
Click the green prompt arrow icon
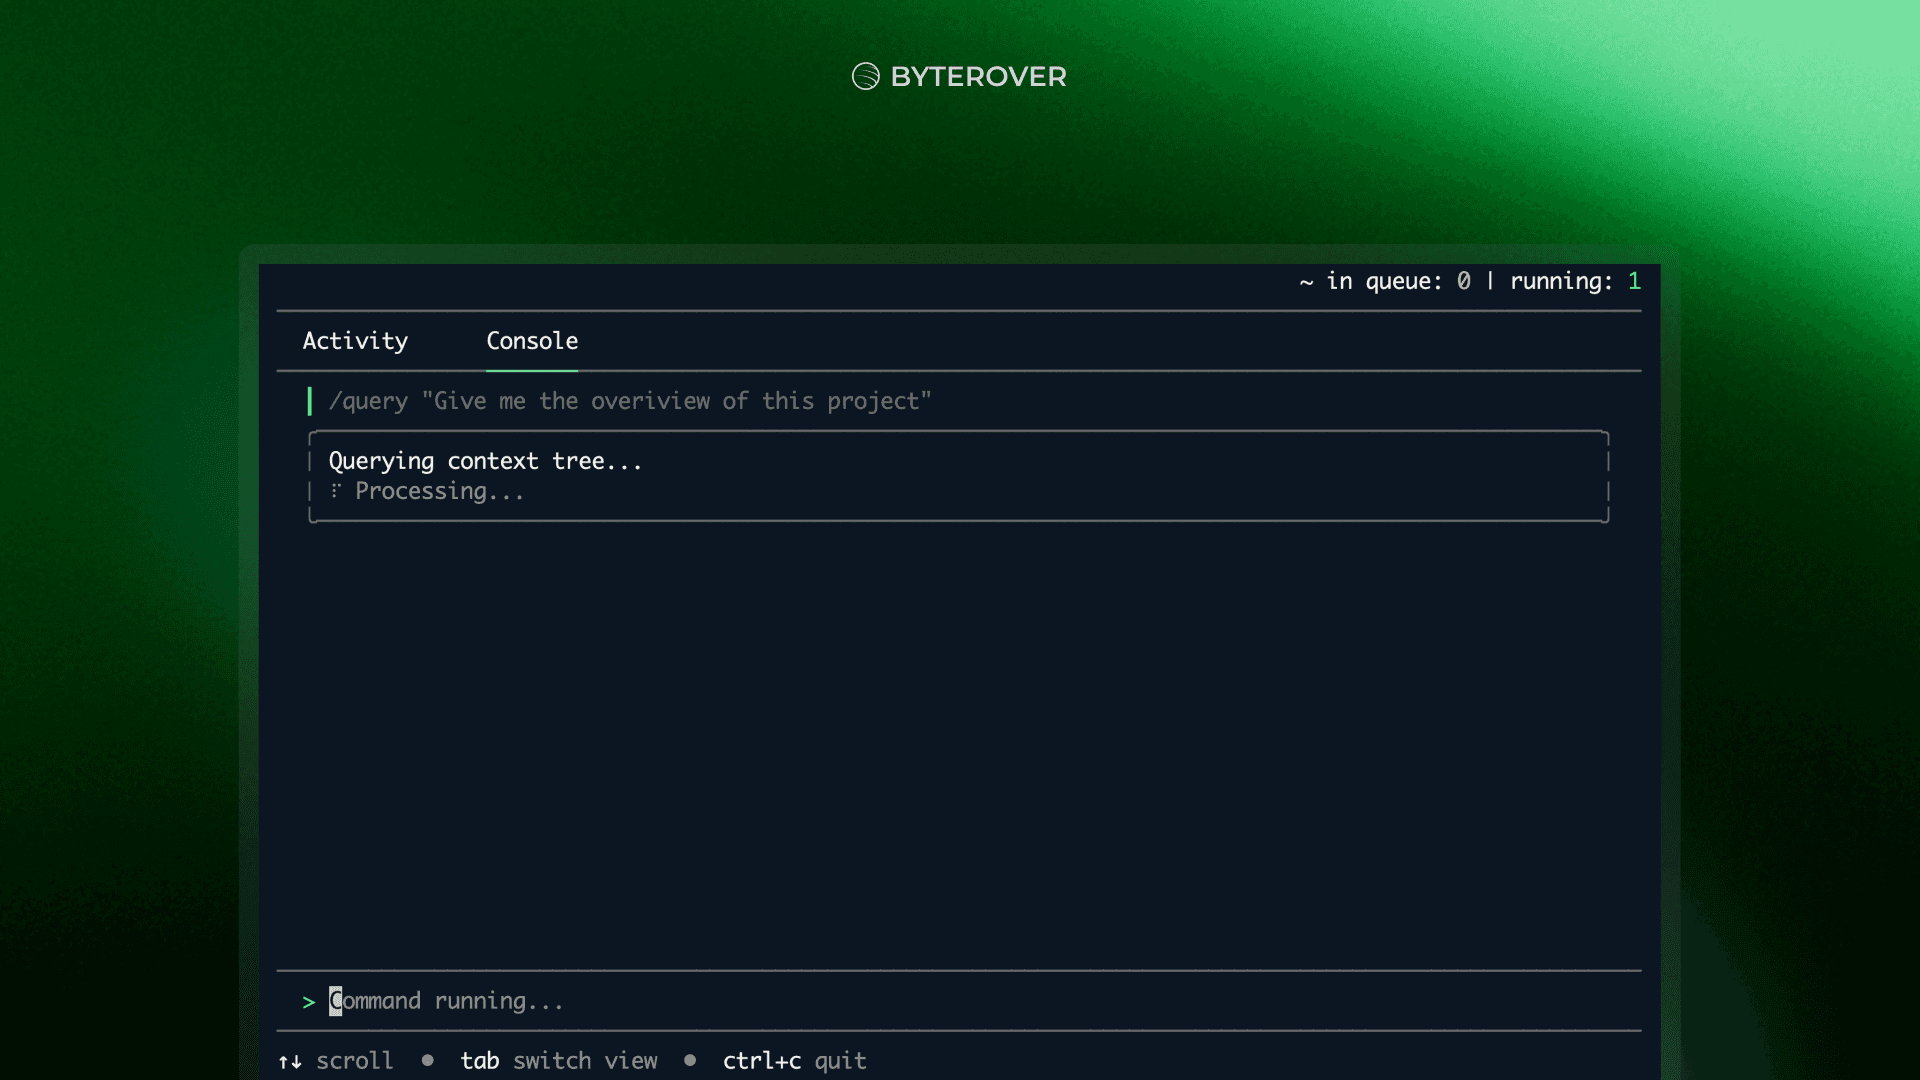309,1002
